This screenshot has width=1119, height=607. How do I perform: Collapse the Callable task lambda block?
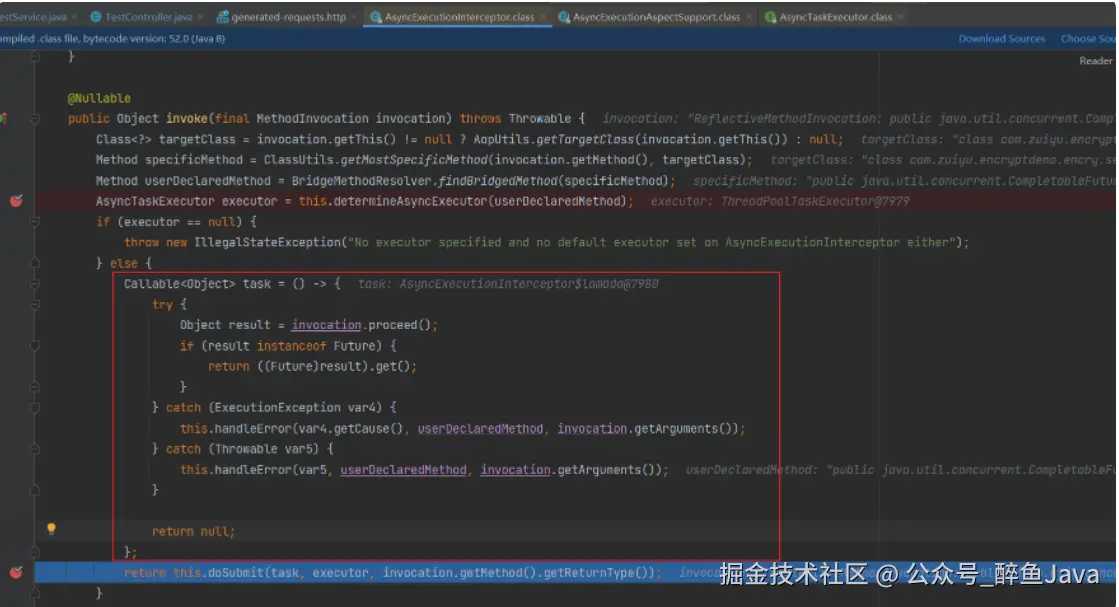click(x=34, y=284)
